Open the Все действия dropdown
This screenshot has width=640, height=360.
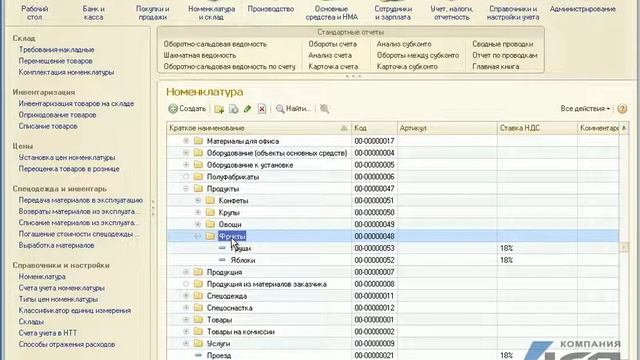[x=585, y=109]
